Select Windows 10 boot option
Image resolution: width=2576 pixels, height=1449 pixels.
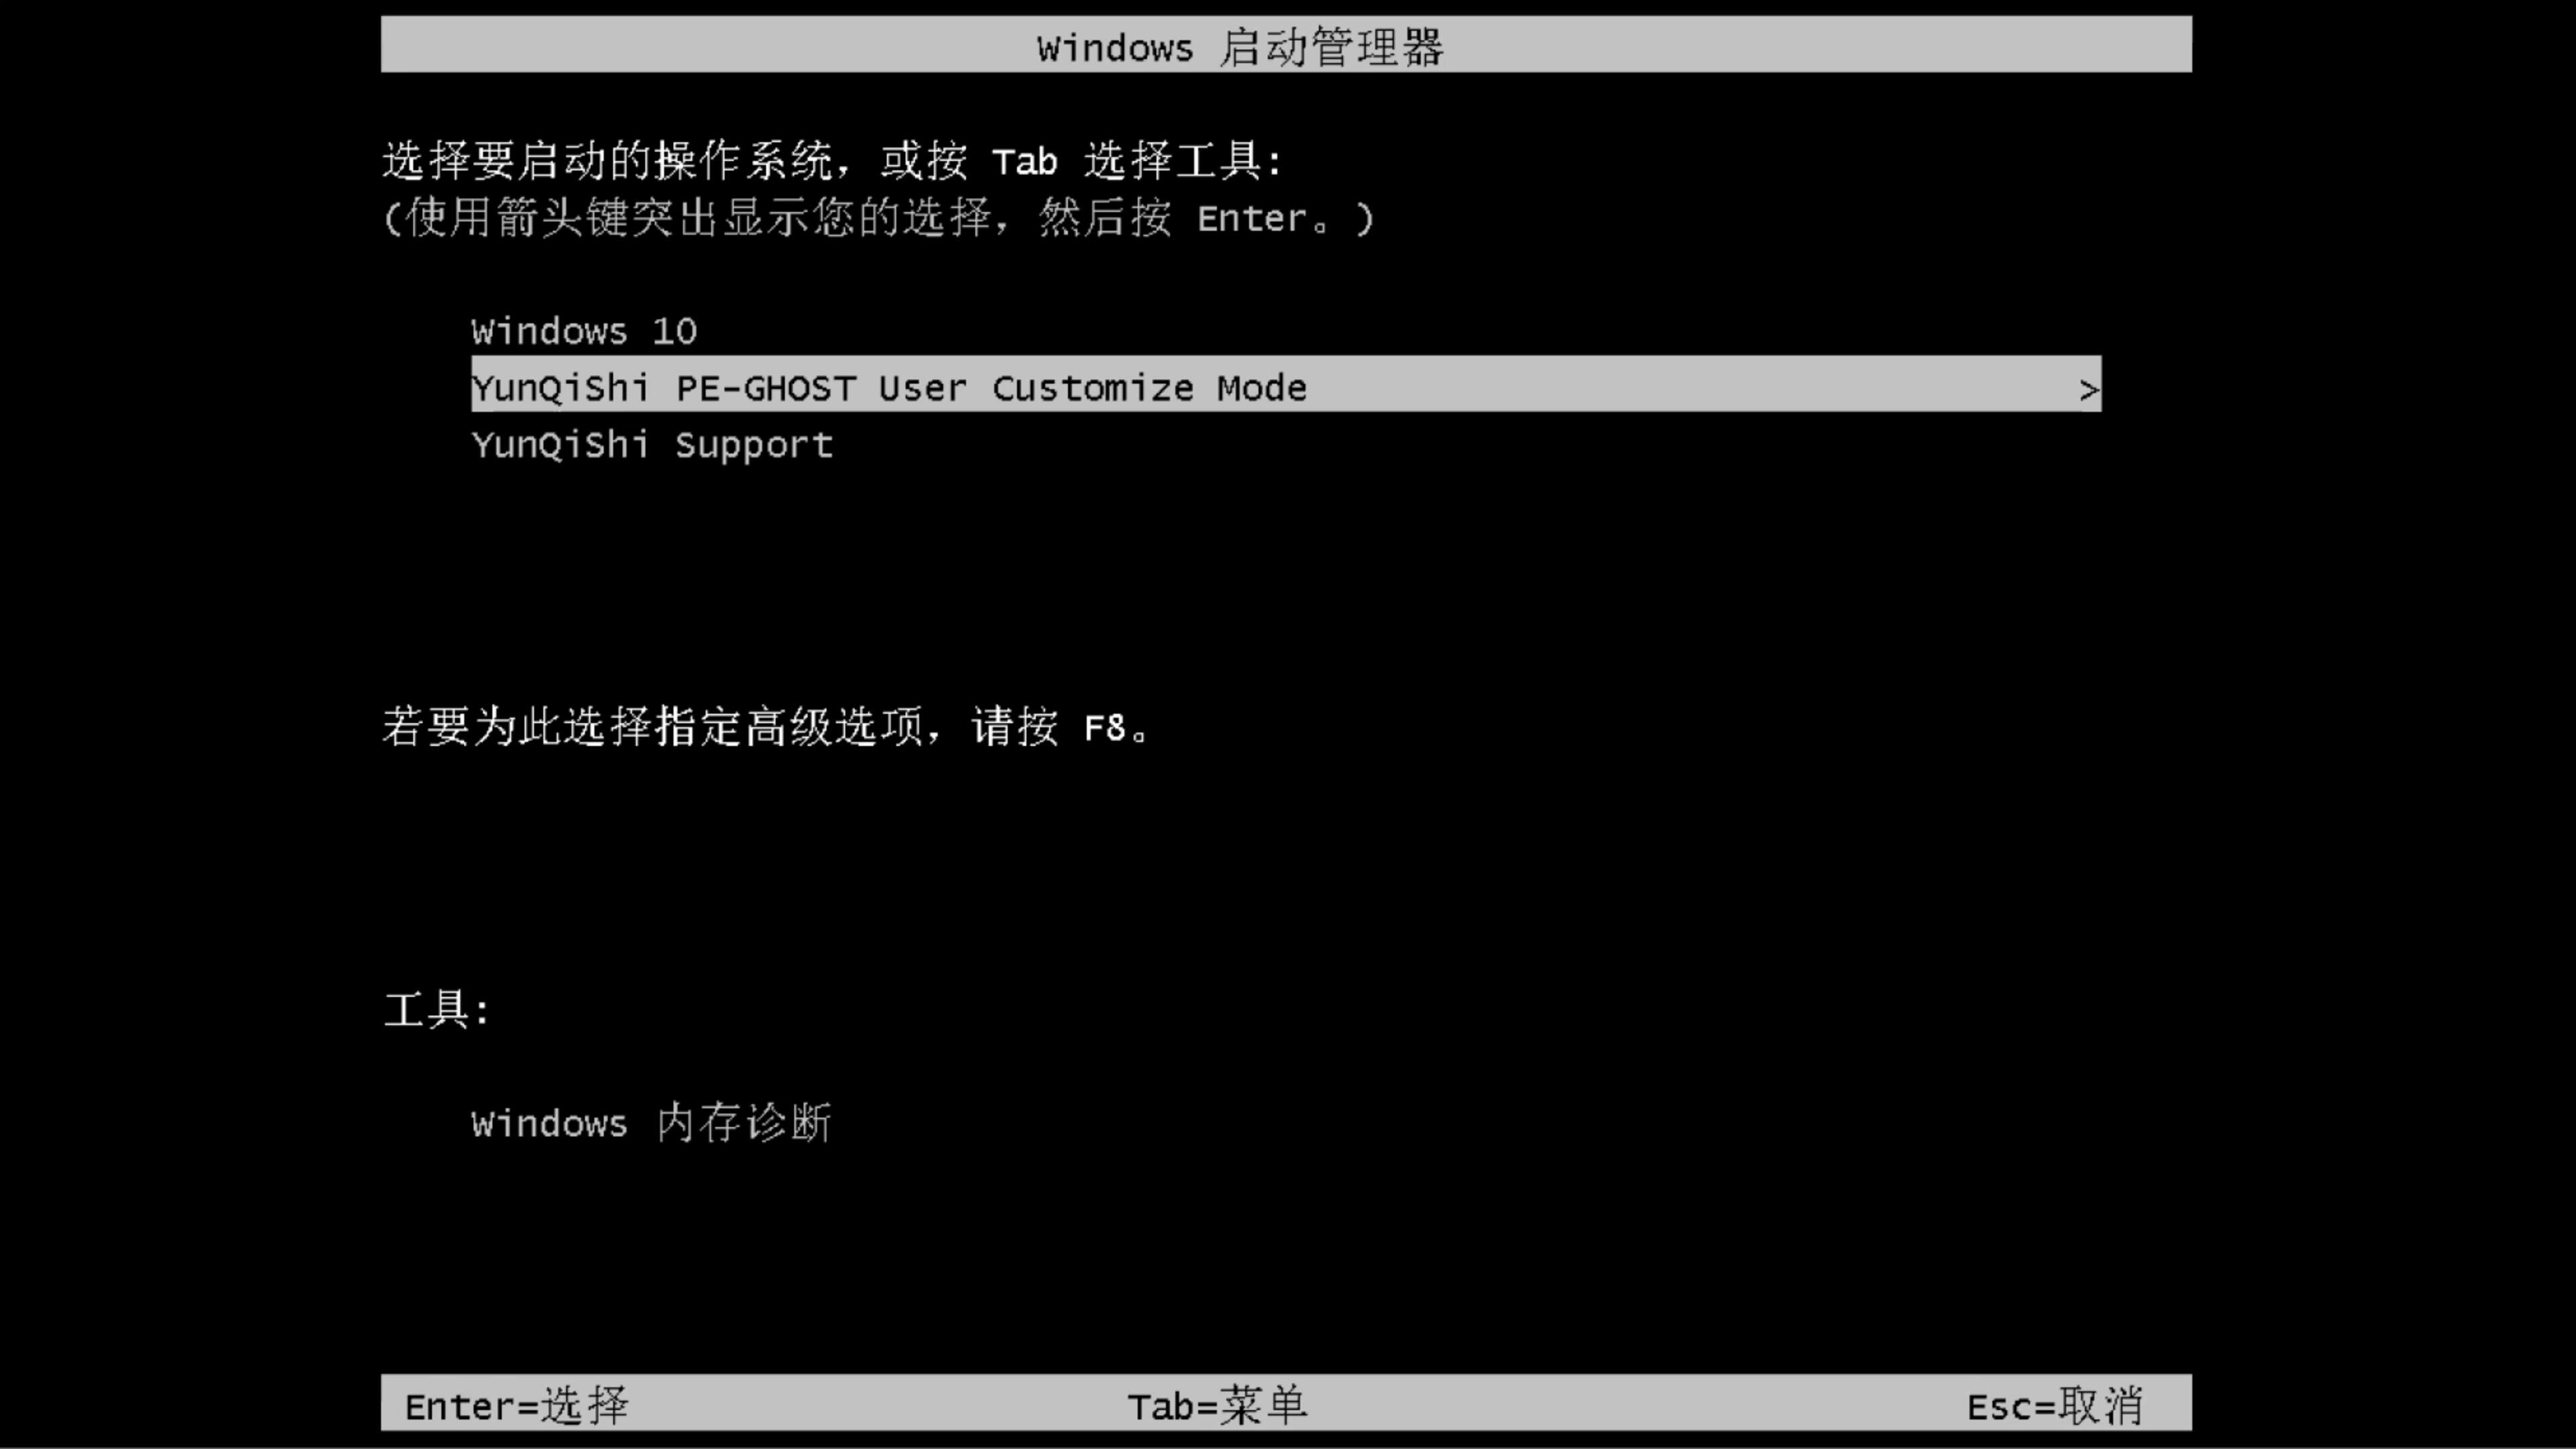coord(582,331)
